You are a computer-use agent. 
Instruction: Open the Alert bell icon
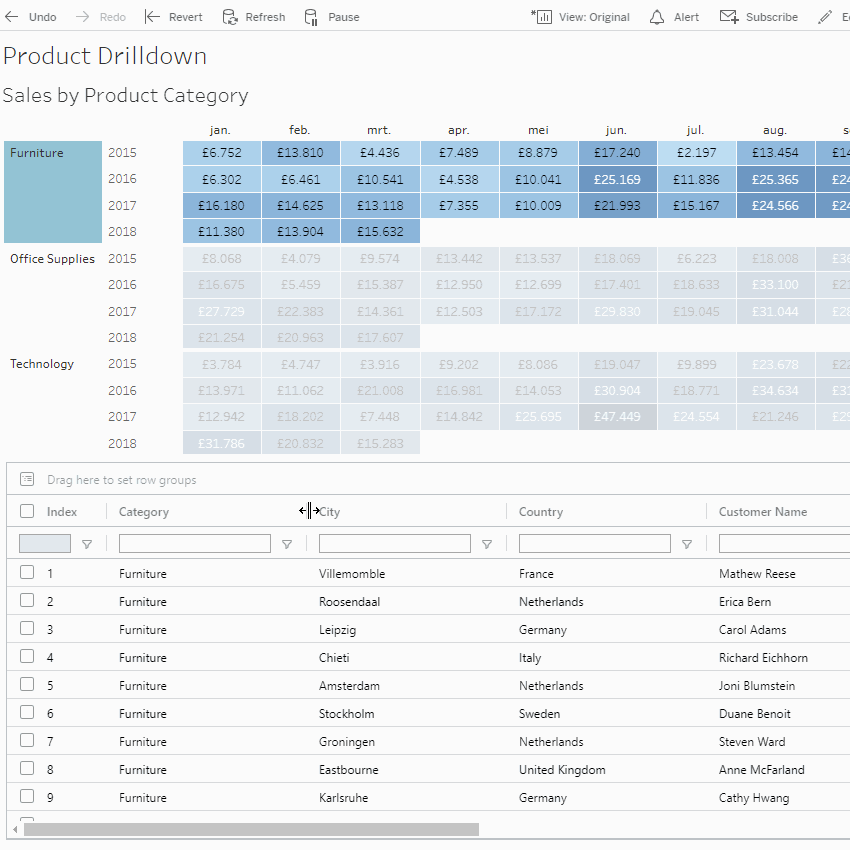pos(657,17)
